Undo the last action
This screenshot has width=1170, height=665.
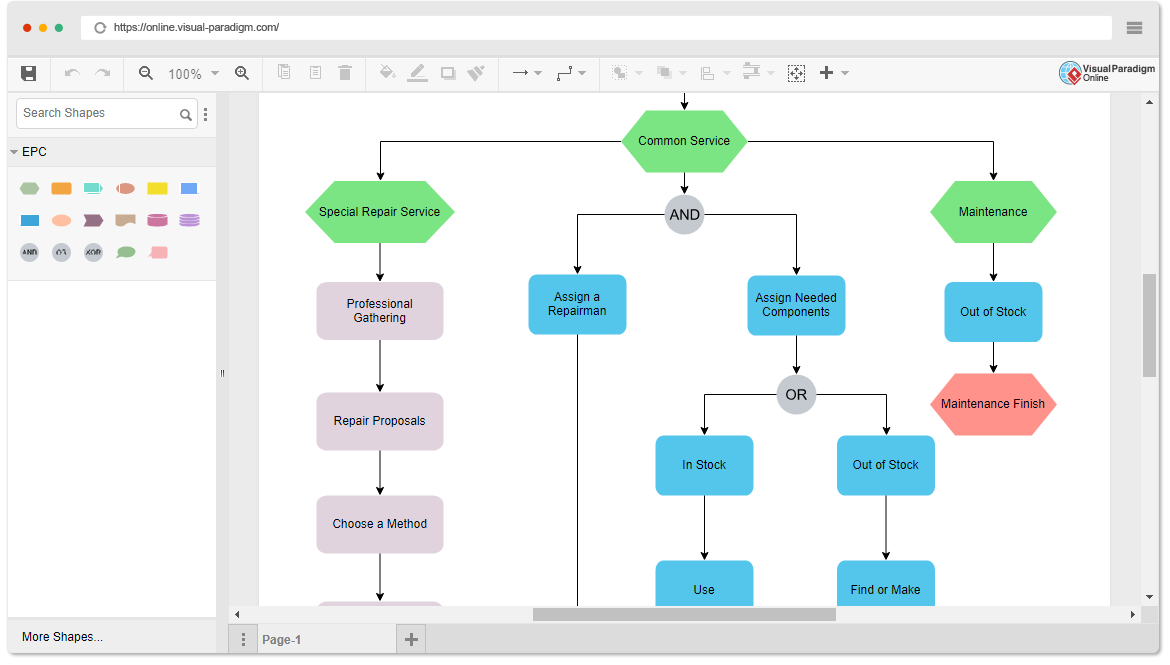[x=70, y=72]
